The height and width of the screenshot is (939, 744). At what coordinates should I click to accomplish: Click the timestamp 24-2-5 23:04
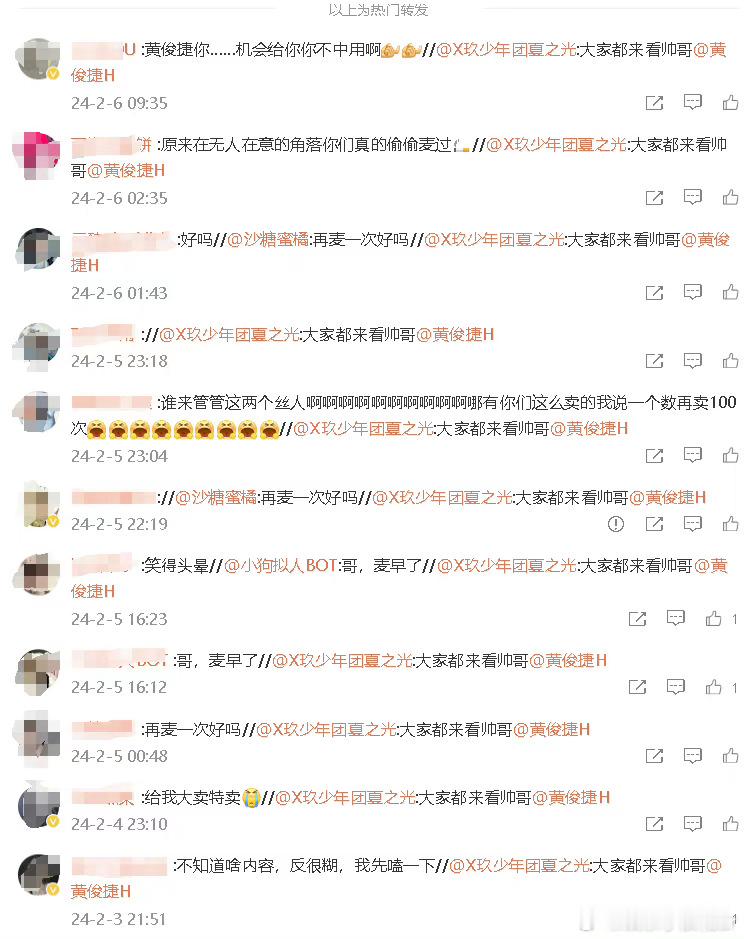(x=119, y=456)
